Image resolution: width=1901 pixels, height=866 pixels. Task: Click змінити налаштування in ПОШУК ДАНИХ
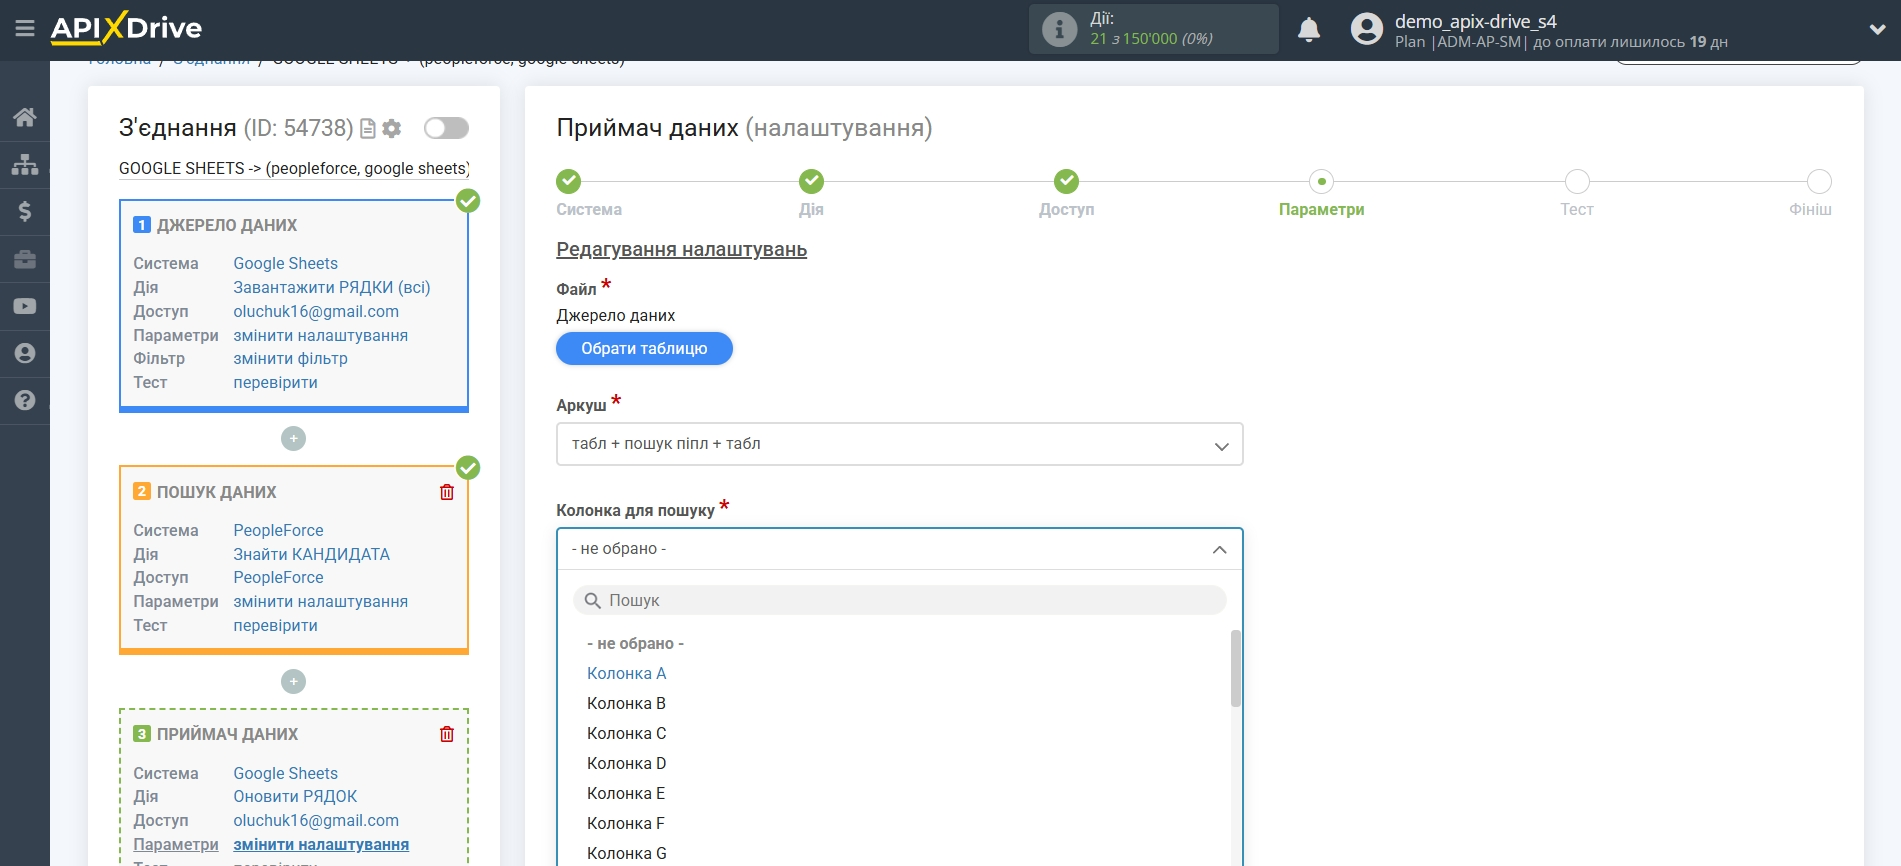click(x=320, y=601)
